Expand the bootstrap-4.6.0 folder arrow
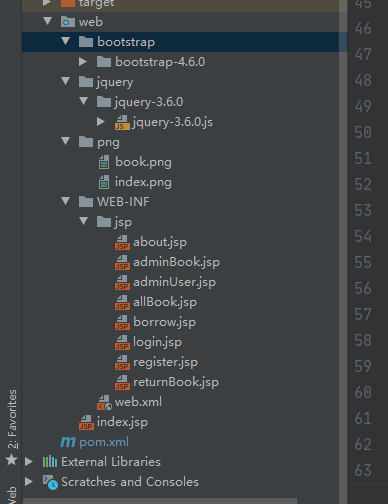The image size is (388, 504). pos(83,61)
